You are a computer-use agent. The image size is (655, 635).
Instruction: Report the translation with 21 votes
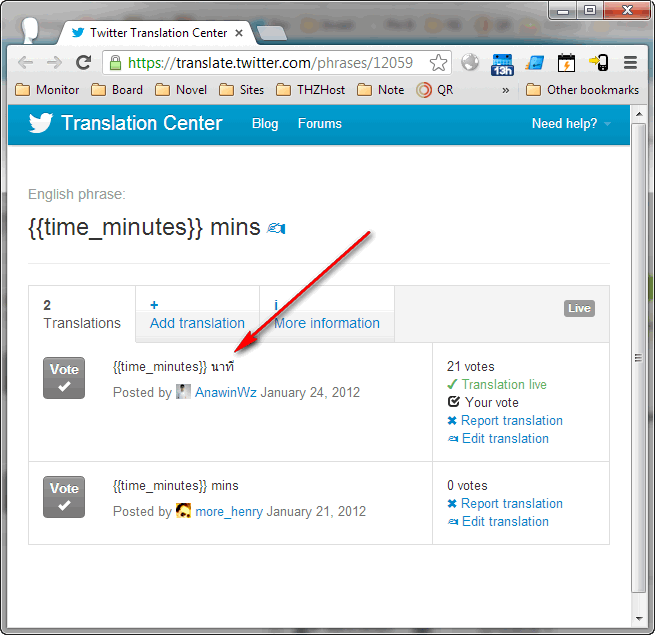(505, 420)
